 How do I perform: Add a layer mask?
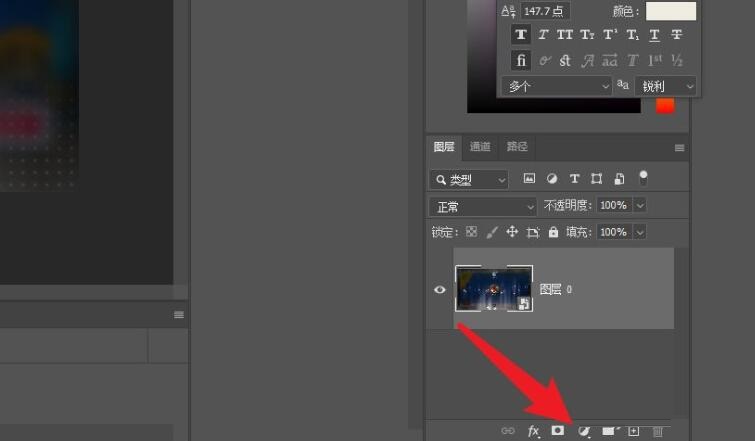click(x=558, y=430)
